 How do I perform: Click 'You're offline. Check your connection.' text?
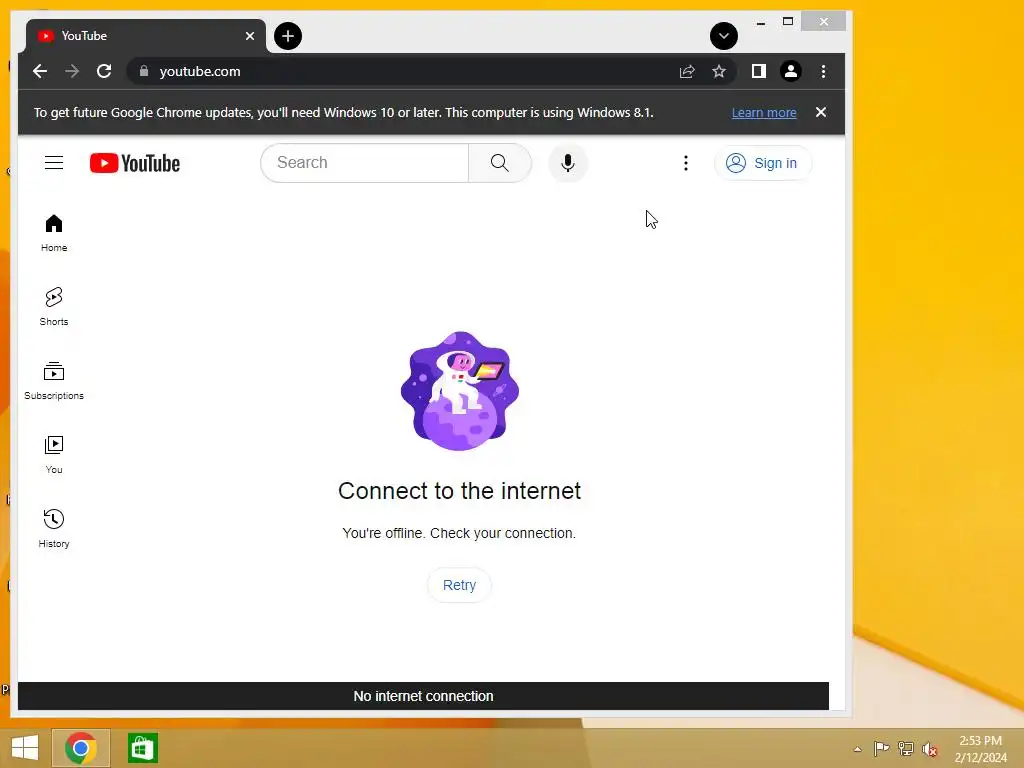459,533
